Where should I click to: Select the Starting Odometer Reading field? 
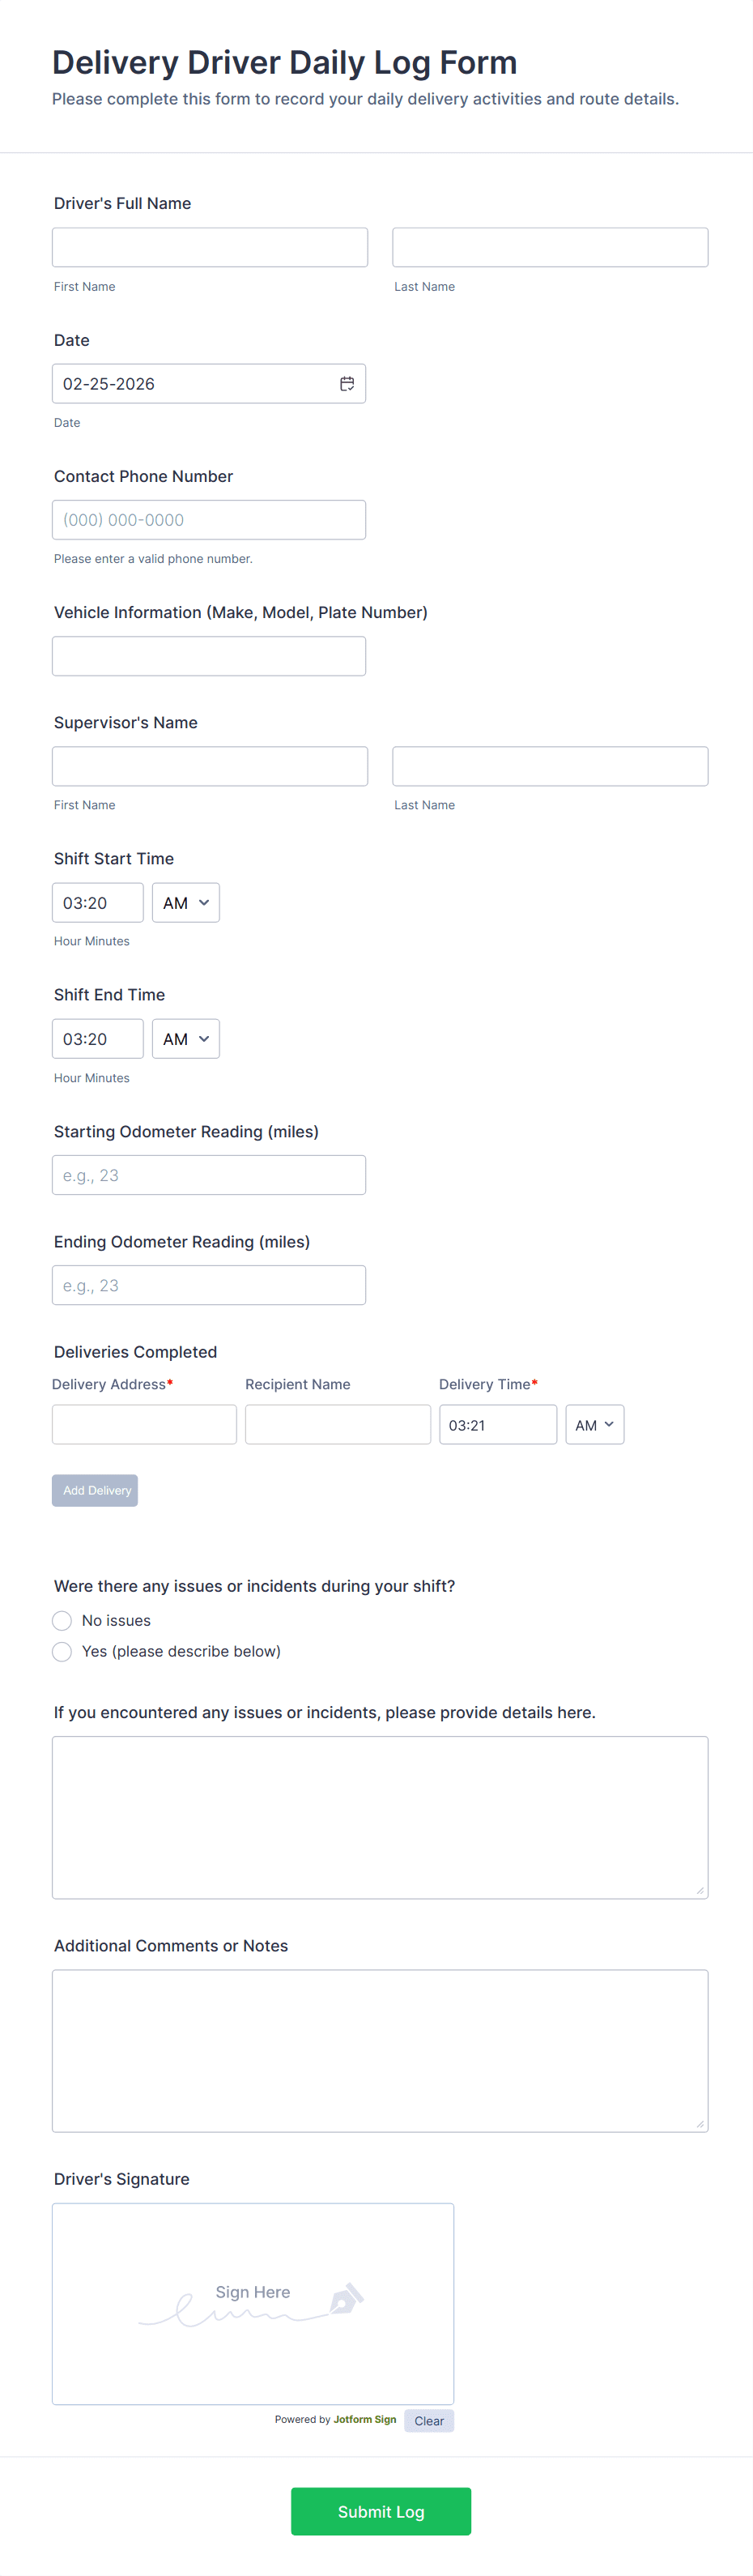coord(209,1175)
